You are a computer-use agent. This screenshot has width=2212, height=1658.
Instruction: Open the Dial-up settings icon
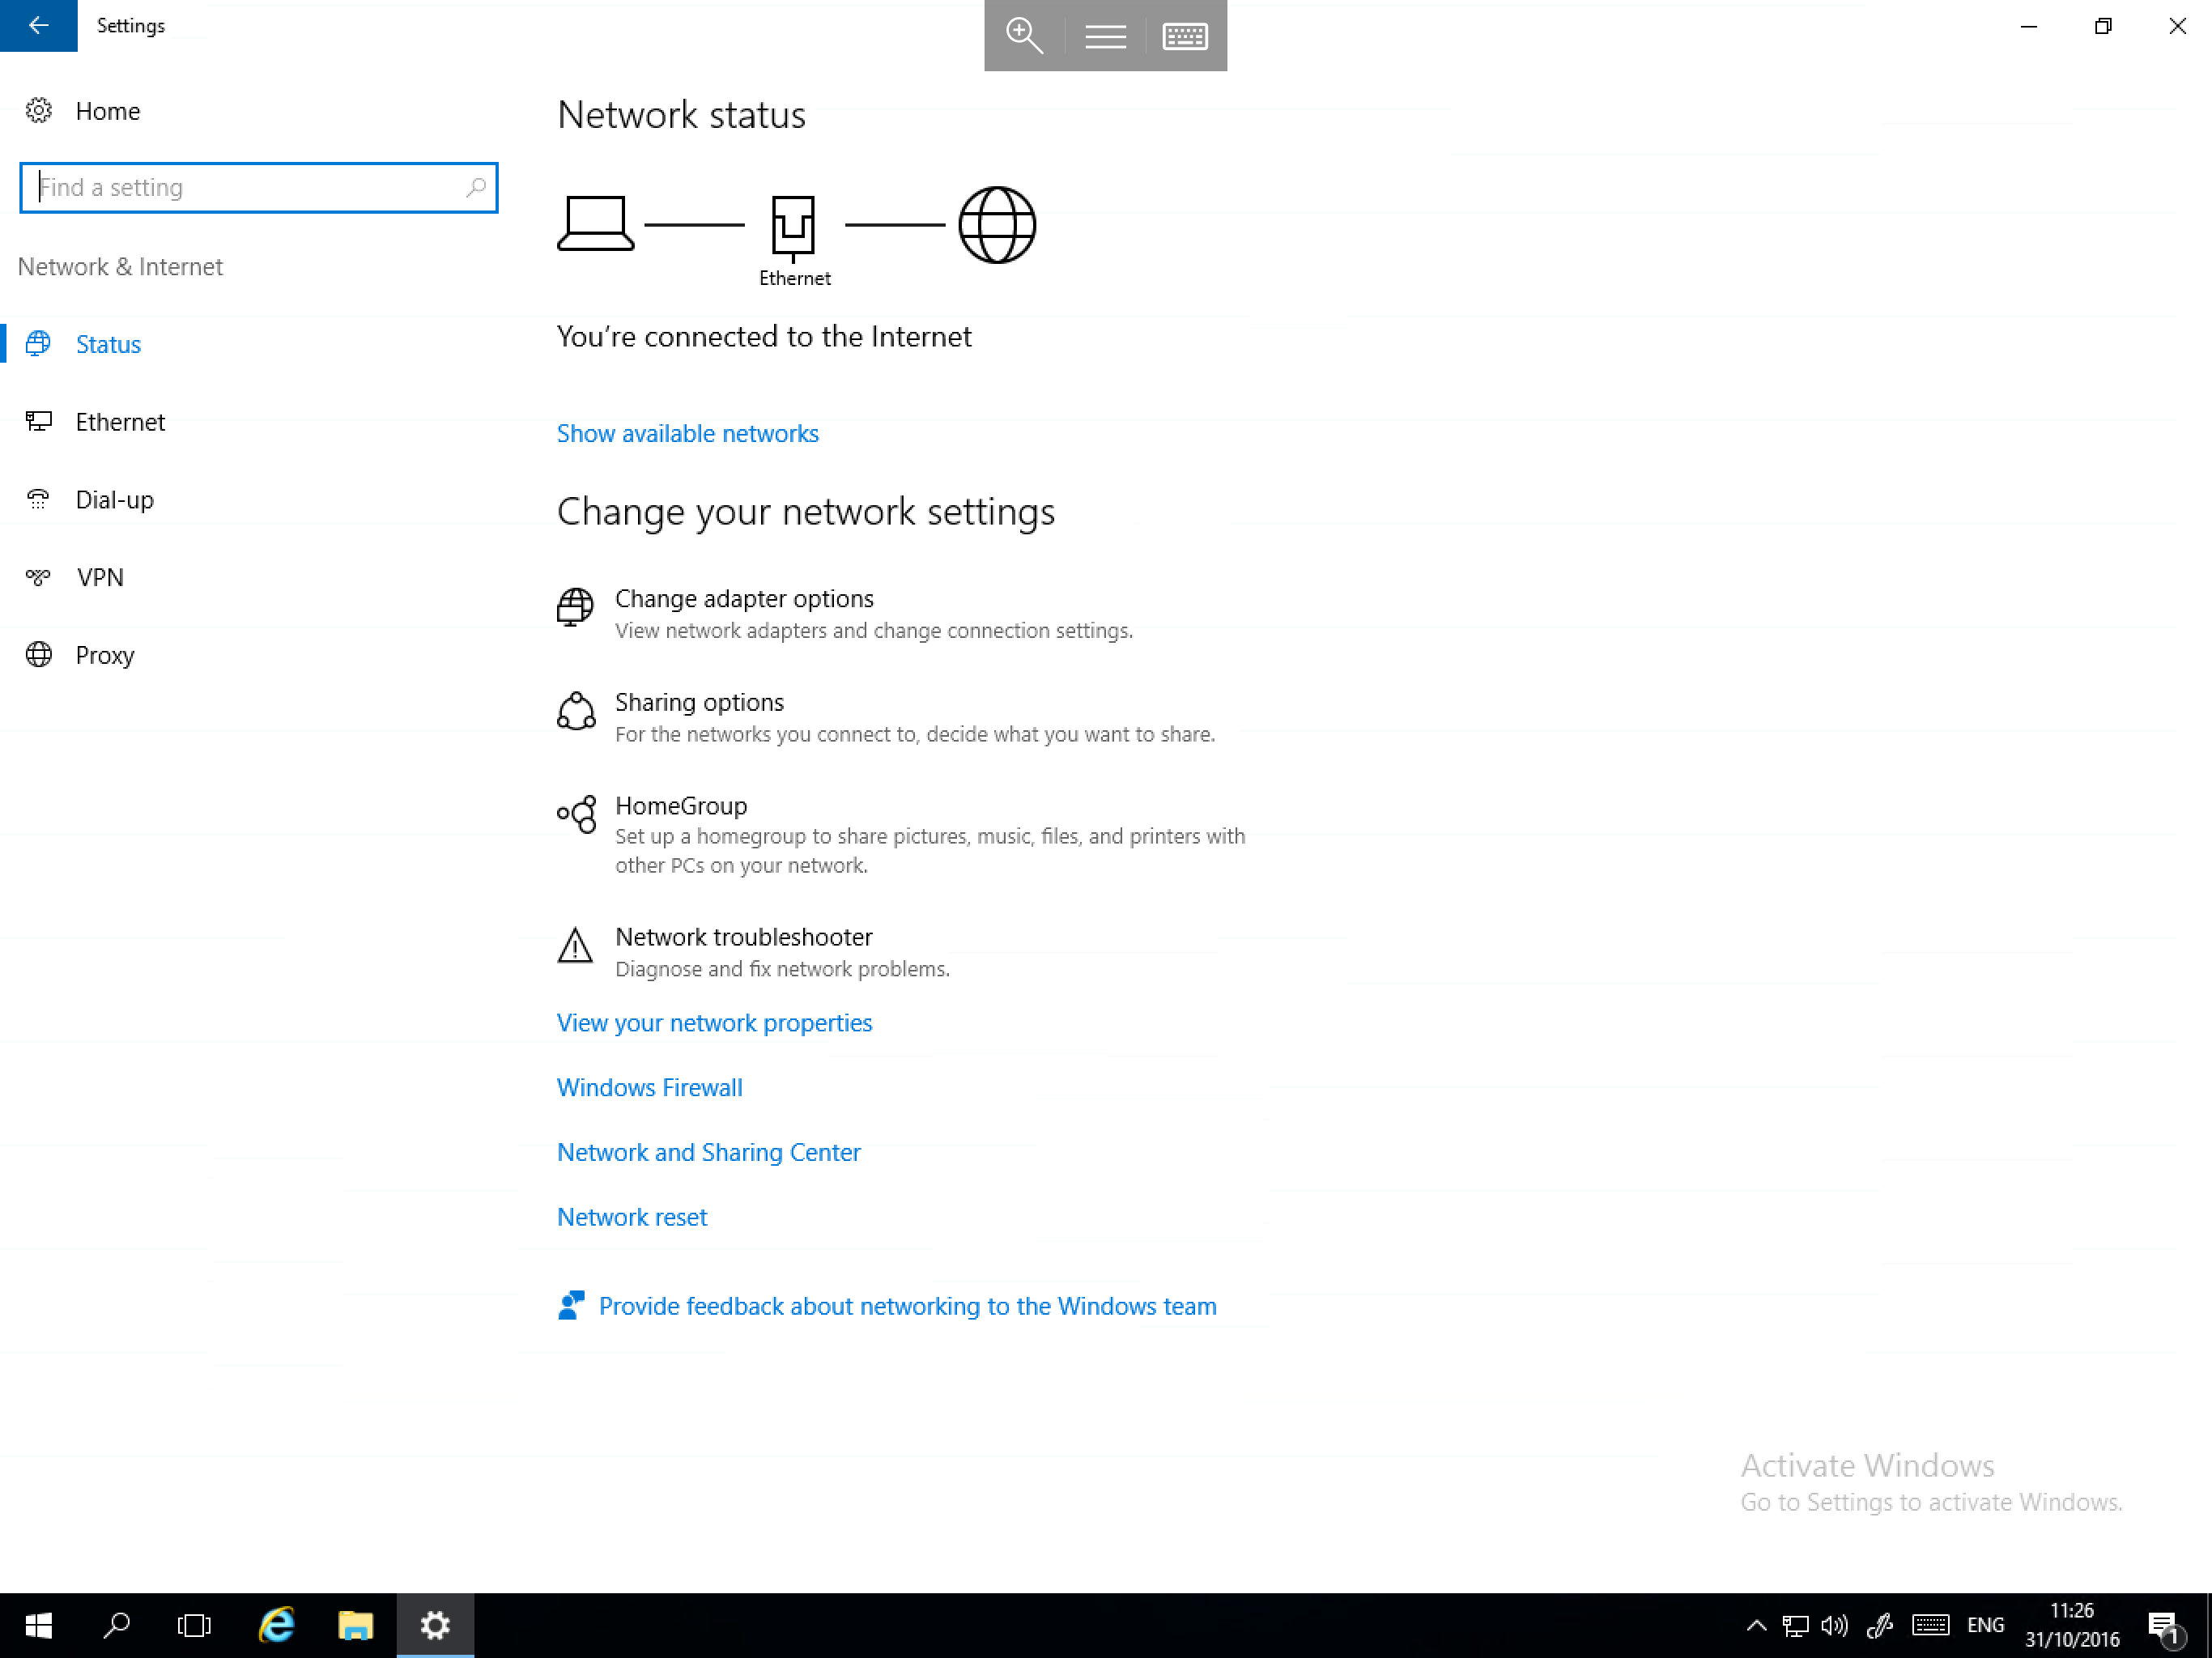pos(38,500)
